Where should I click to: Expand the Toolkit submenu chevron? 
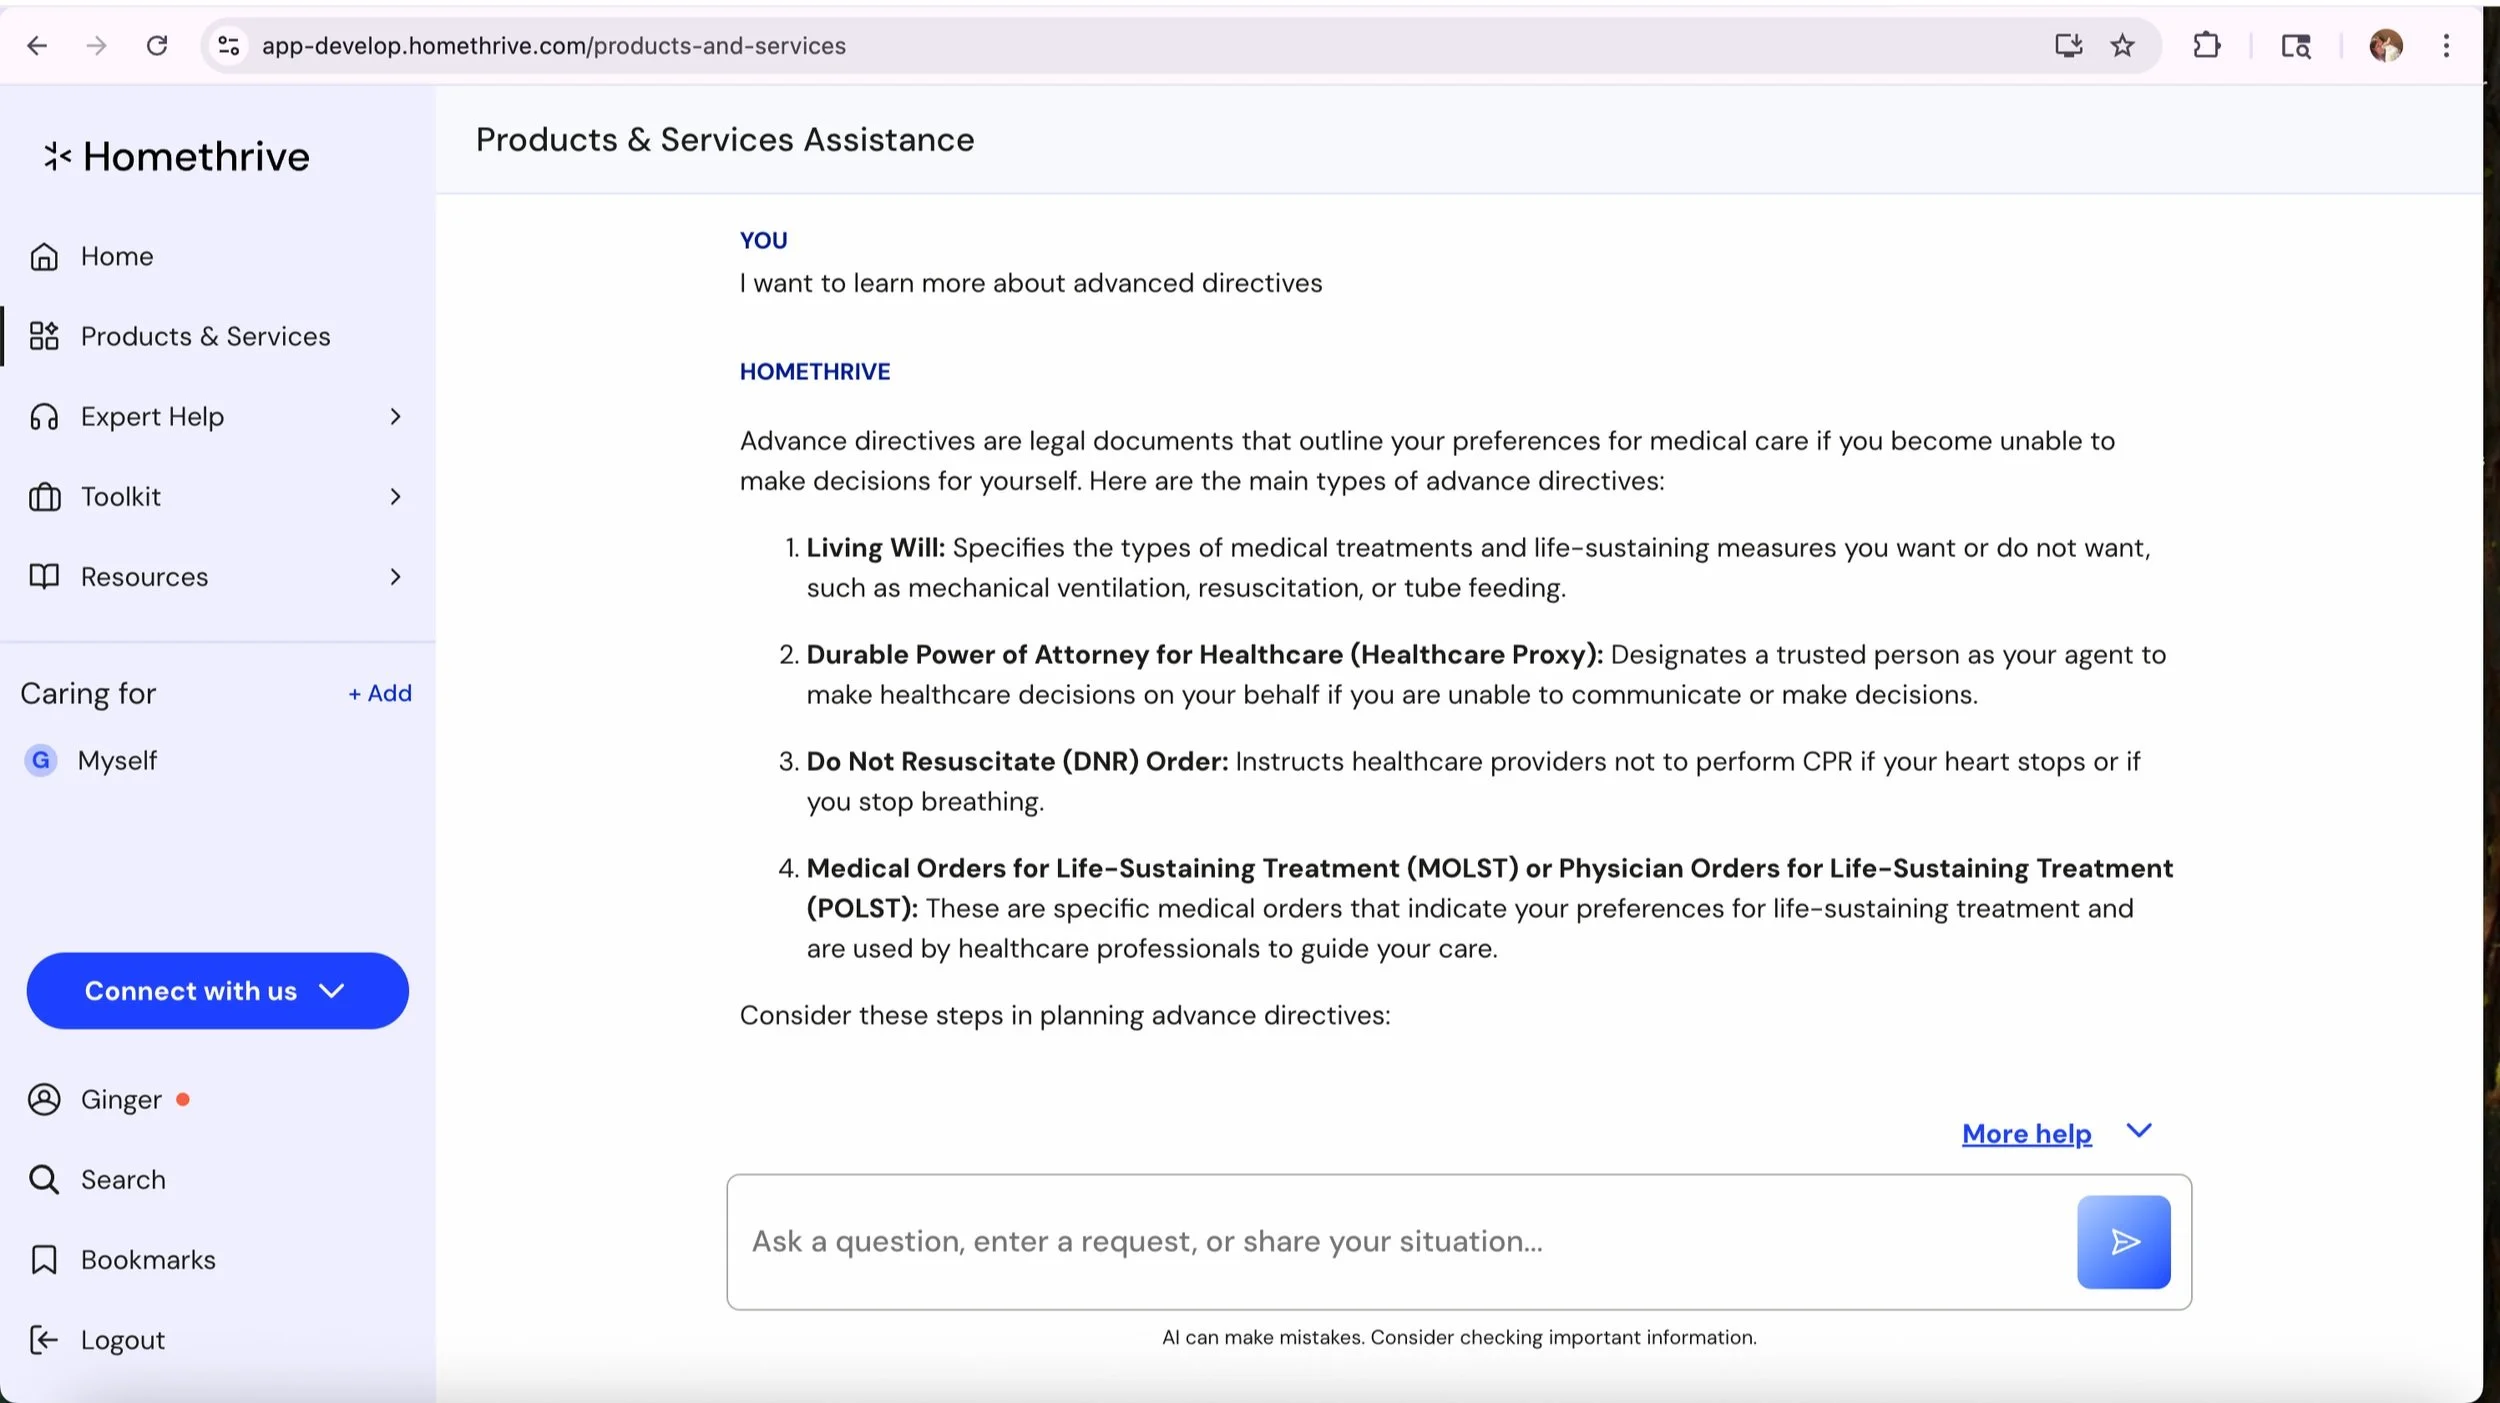[396, 497]
